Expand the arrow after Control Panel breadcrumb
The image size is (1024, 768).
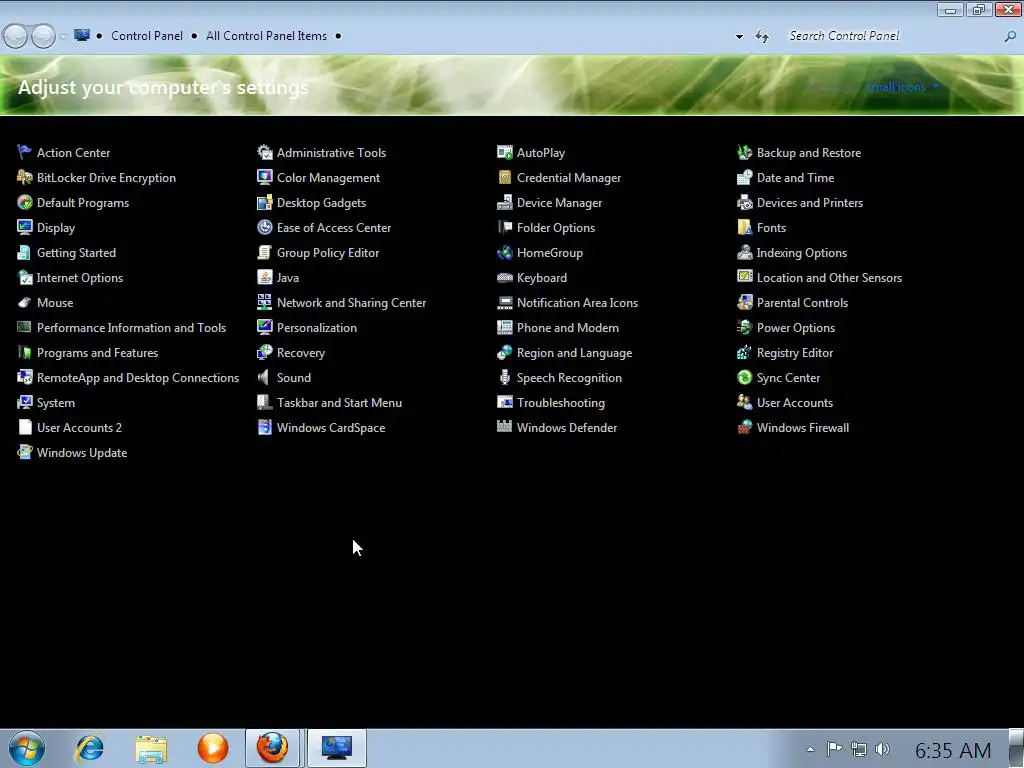194,36
